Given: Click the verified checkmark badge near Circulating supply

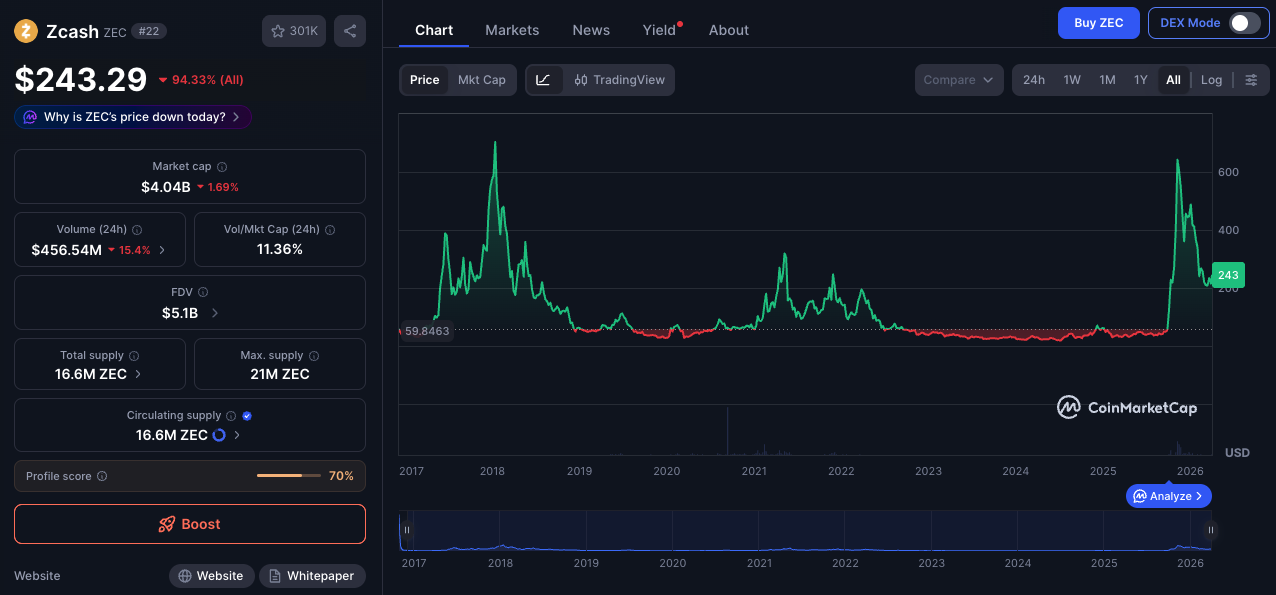Looking at the screenshot, I should click(247, 416).
